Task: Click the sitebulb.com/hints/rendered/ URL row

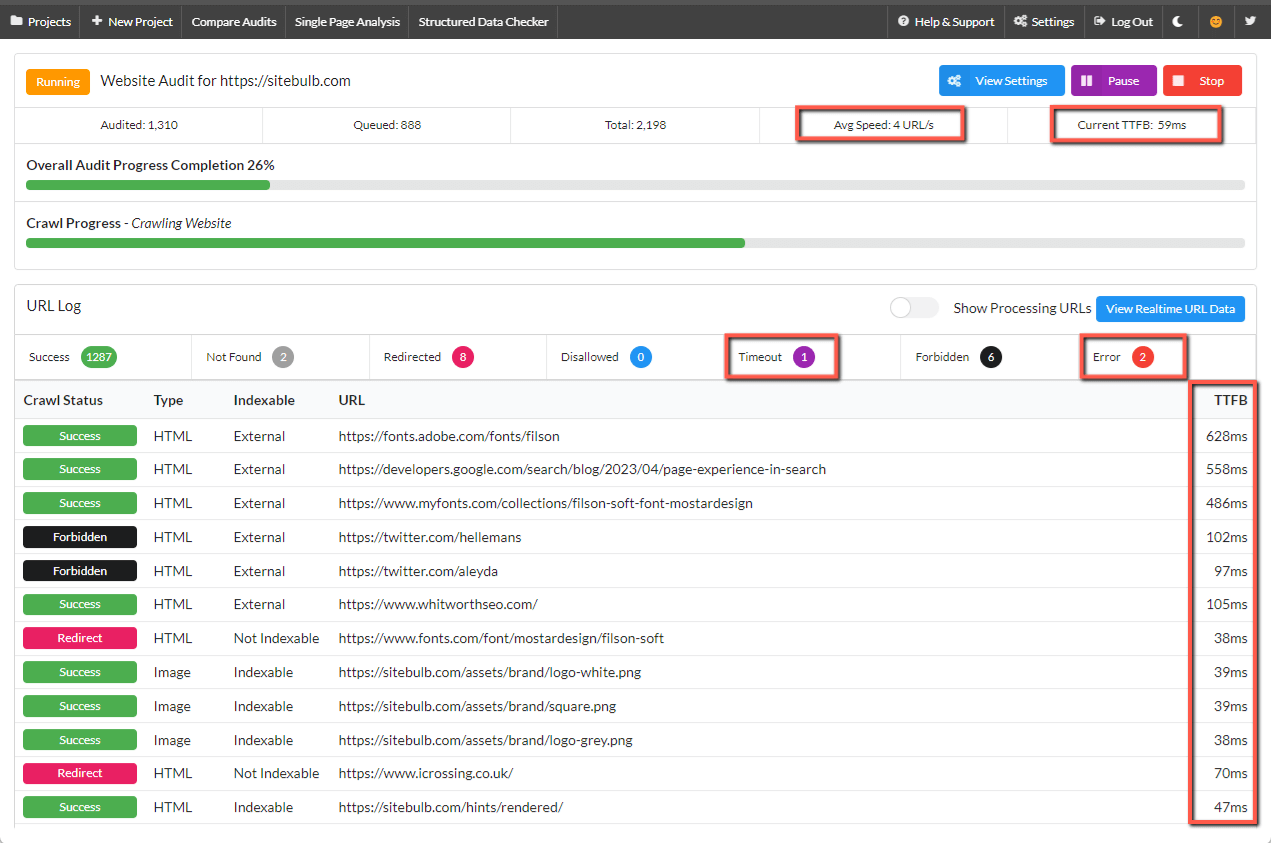Action: click(450, 807)
